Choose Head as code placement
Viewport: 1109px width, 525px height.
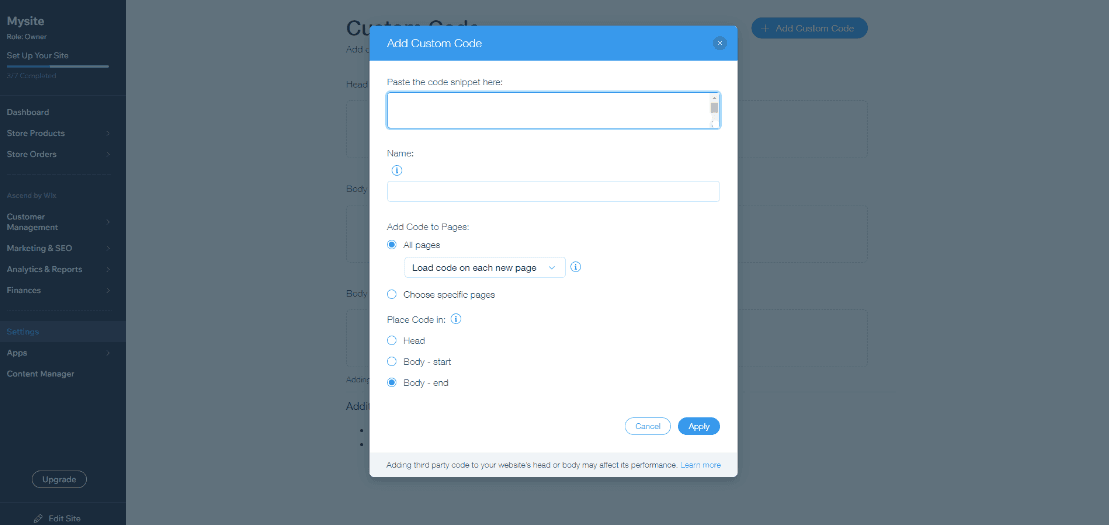pyautogui.click(x=392, y=341)
